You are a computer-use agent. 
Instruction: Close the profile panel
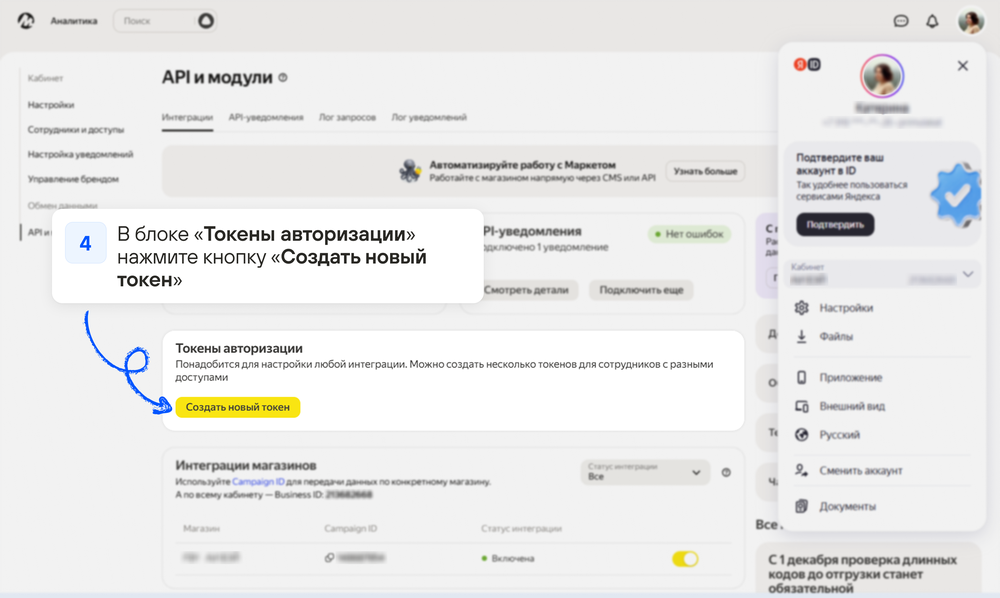pyautogui.click(x=962, y=66)
